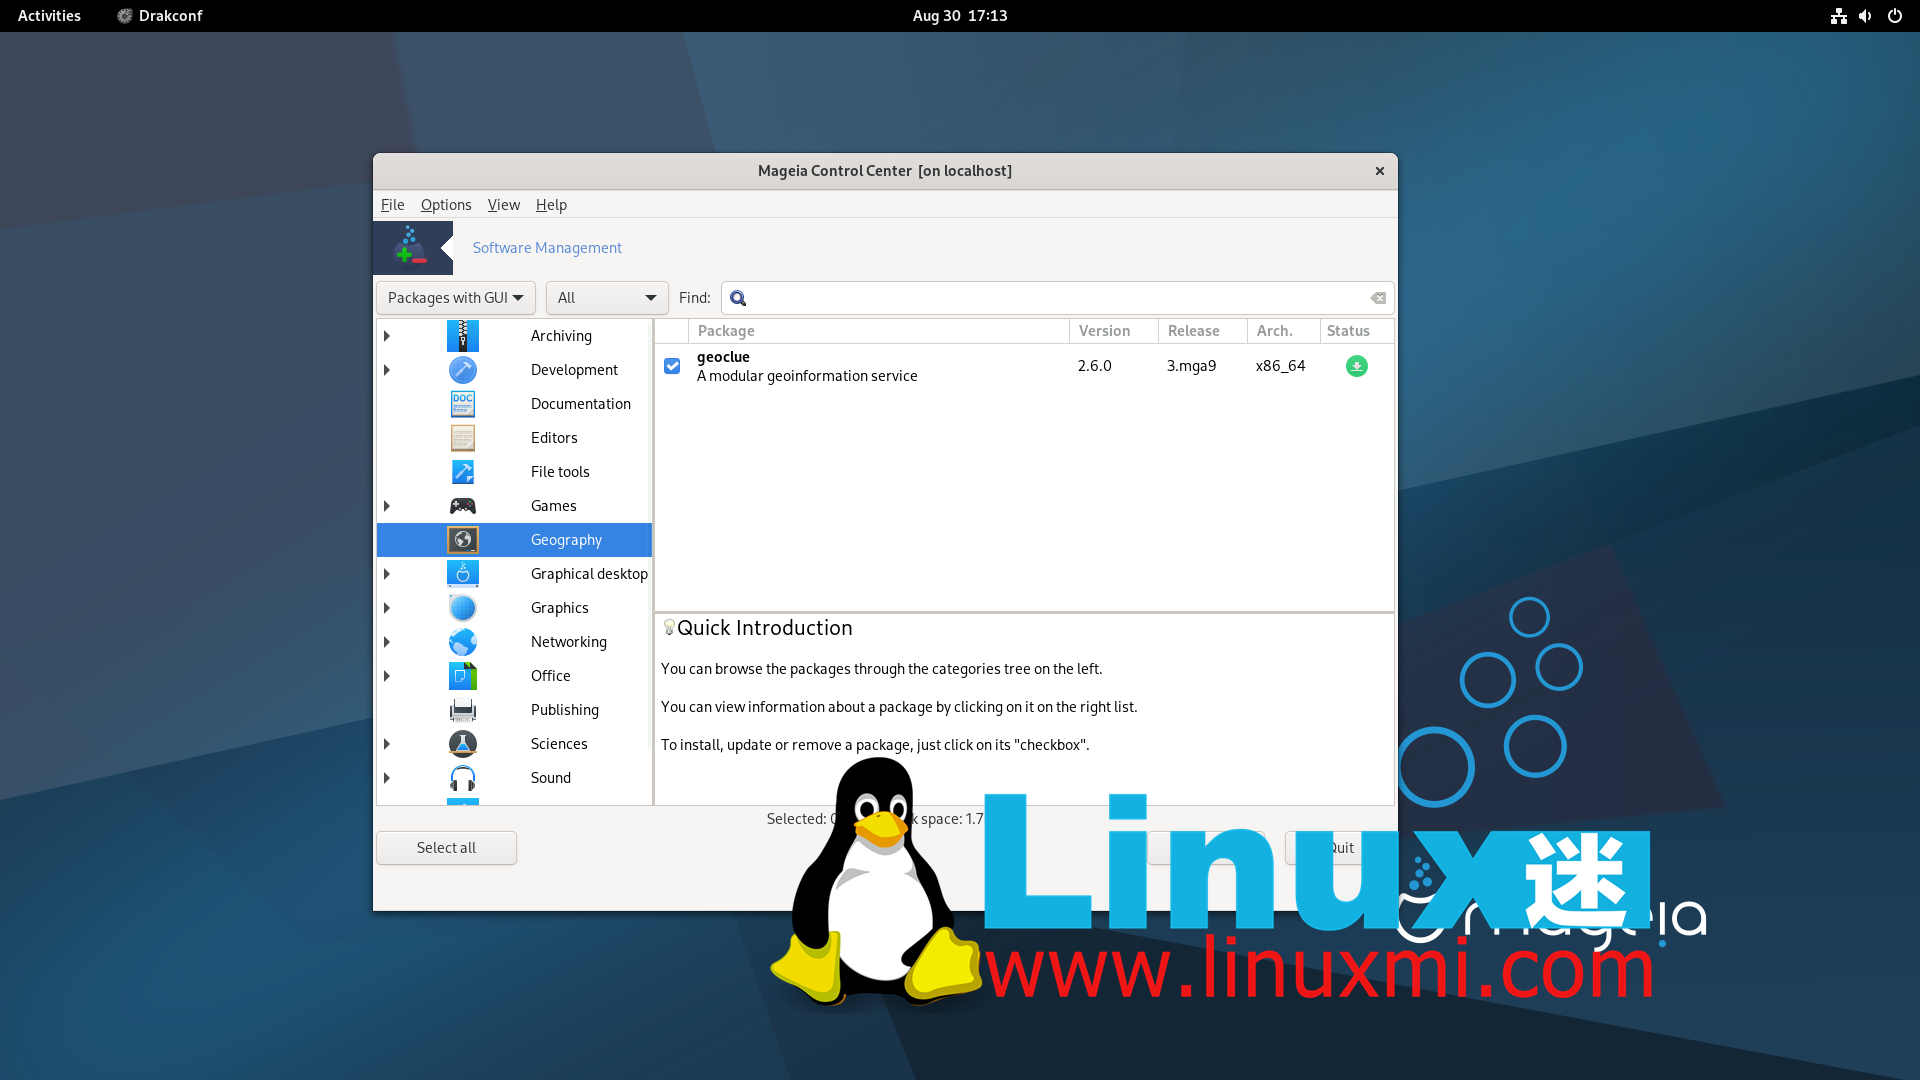
Task: Click the Graphical desktop category icon
Action: point(462,574)
